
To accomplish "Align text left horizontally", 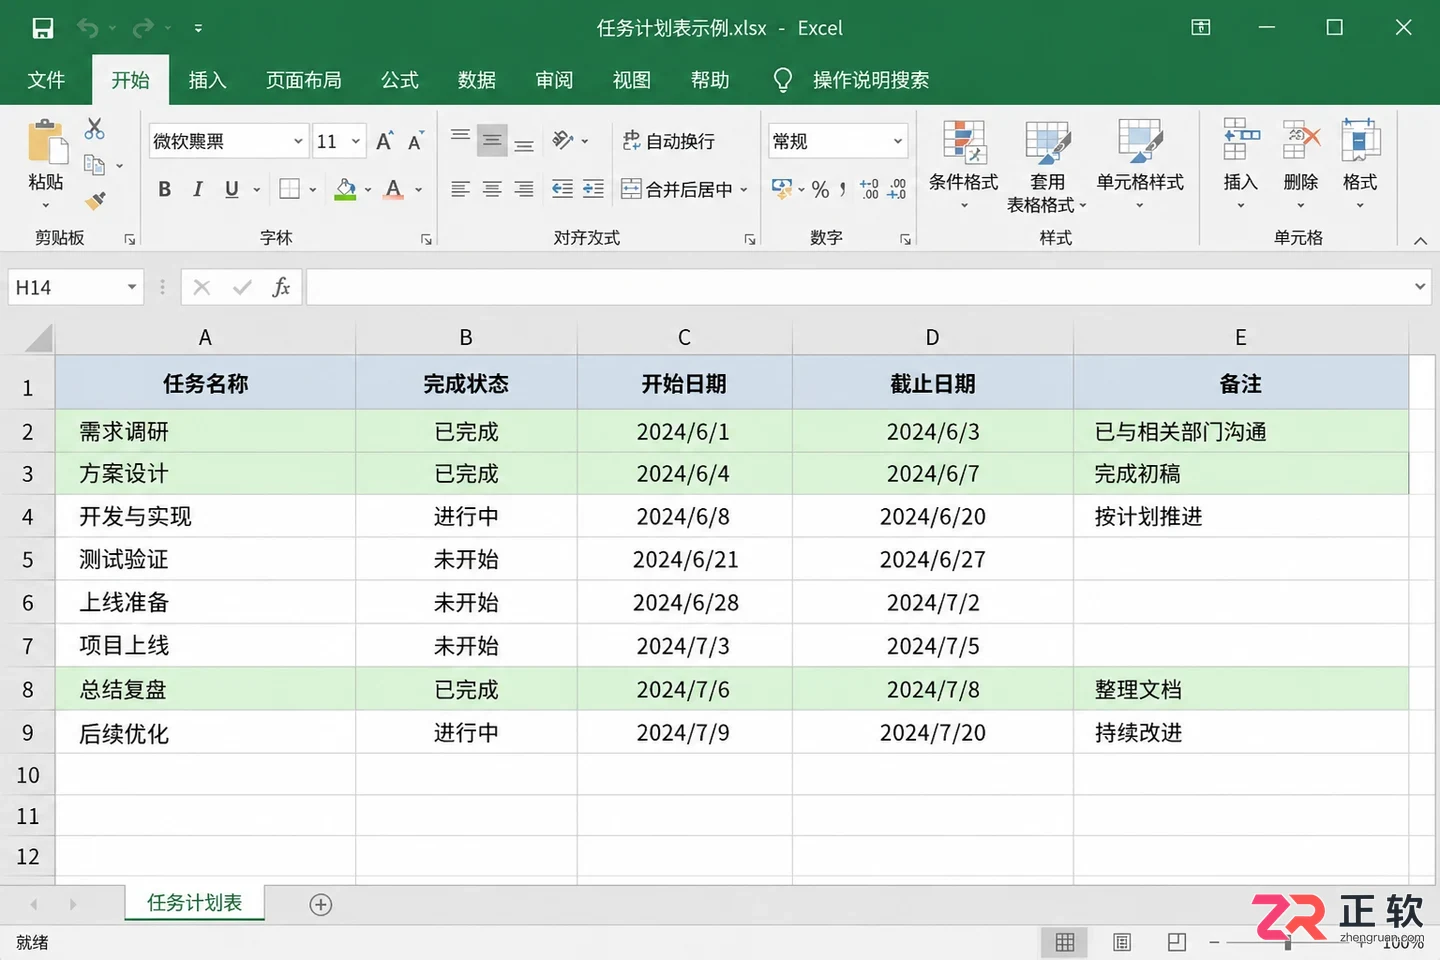I will tap(460, 189).
